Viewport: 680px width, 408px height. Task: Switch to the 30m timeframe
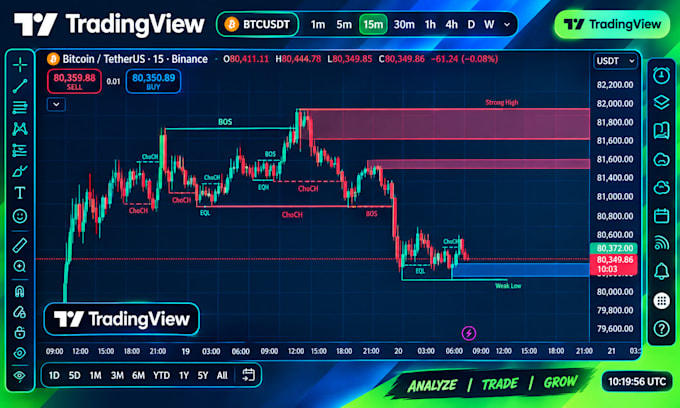click(x=404, y=25)
